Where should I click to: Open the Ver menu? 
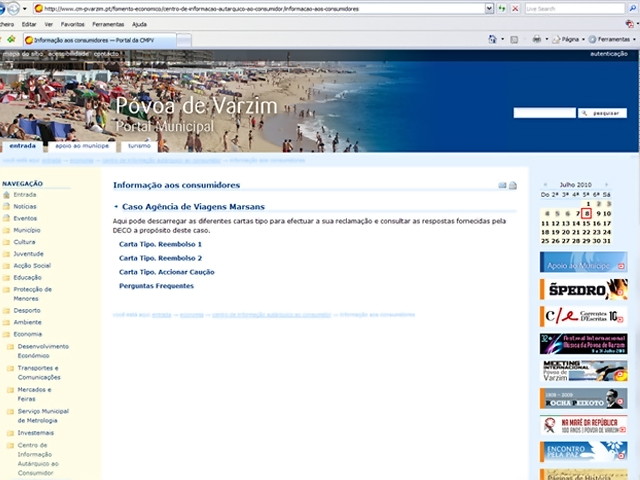point(49,24)
